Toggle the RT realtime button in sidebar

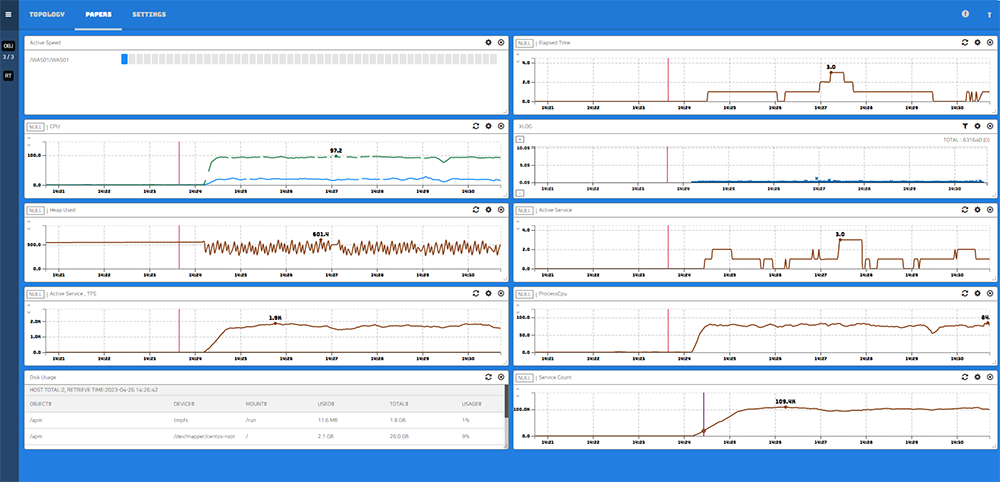(x=8, y=75)
